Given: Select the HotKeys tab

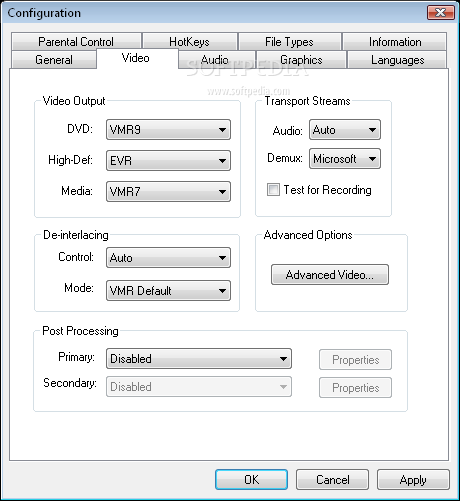Looking at the screenshot, I should [x=190, y=42].
